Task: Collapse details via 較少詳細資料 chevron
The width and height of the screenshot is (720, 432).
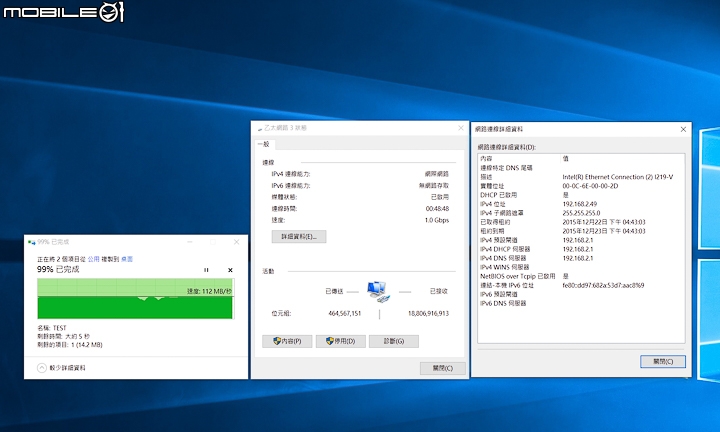Action: tap(41, 368)
